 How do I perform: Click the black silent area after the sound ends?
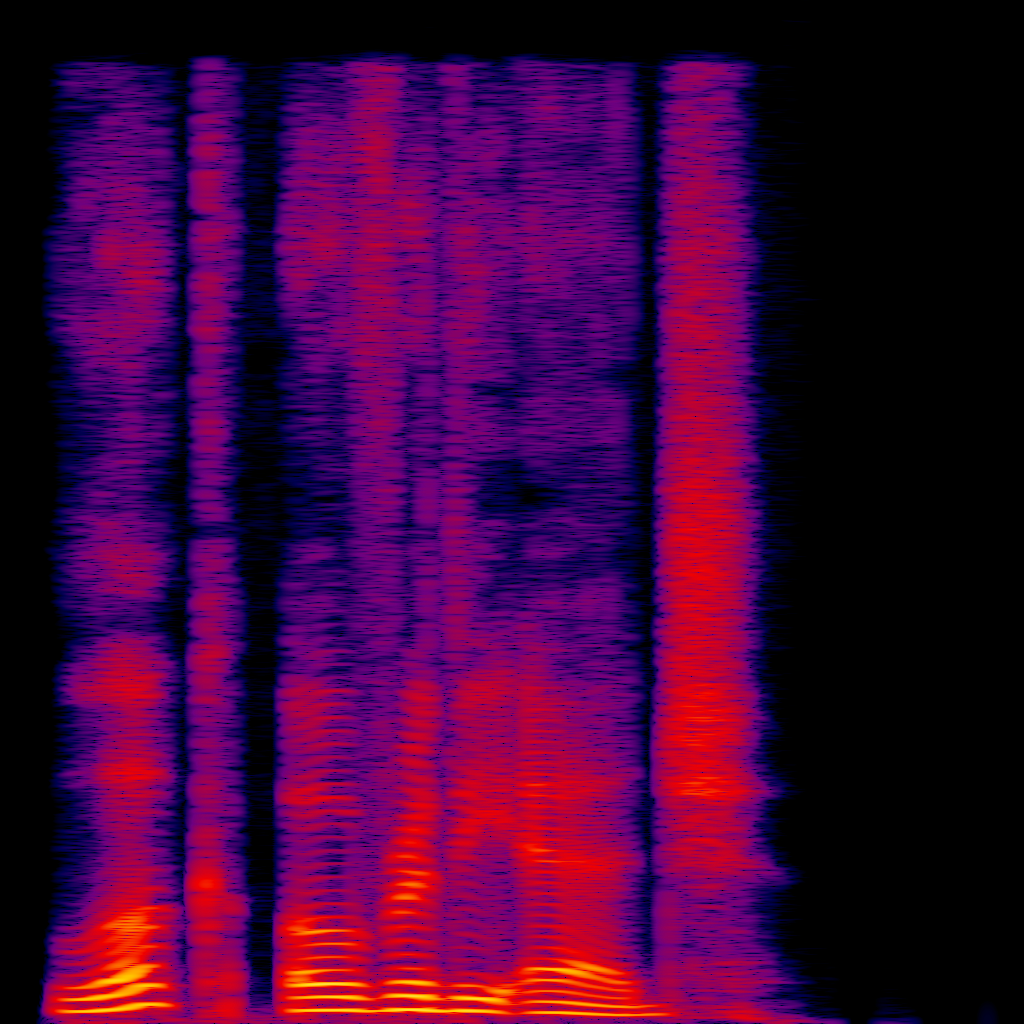(900, 500)
